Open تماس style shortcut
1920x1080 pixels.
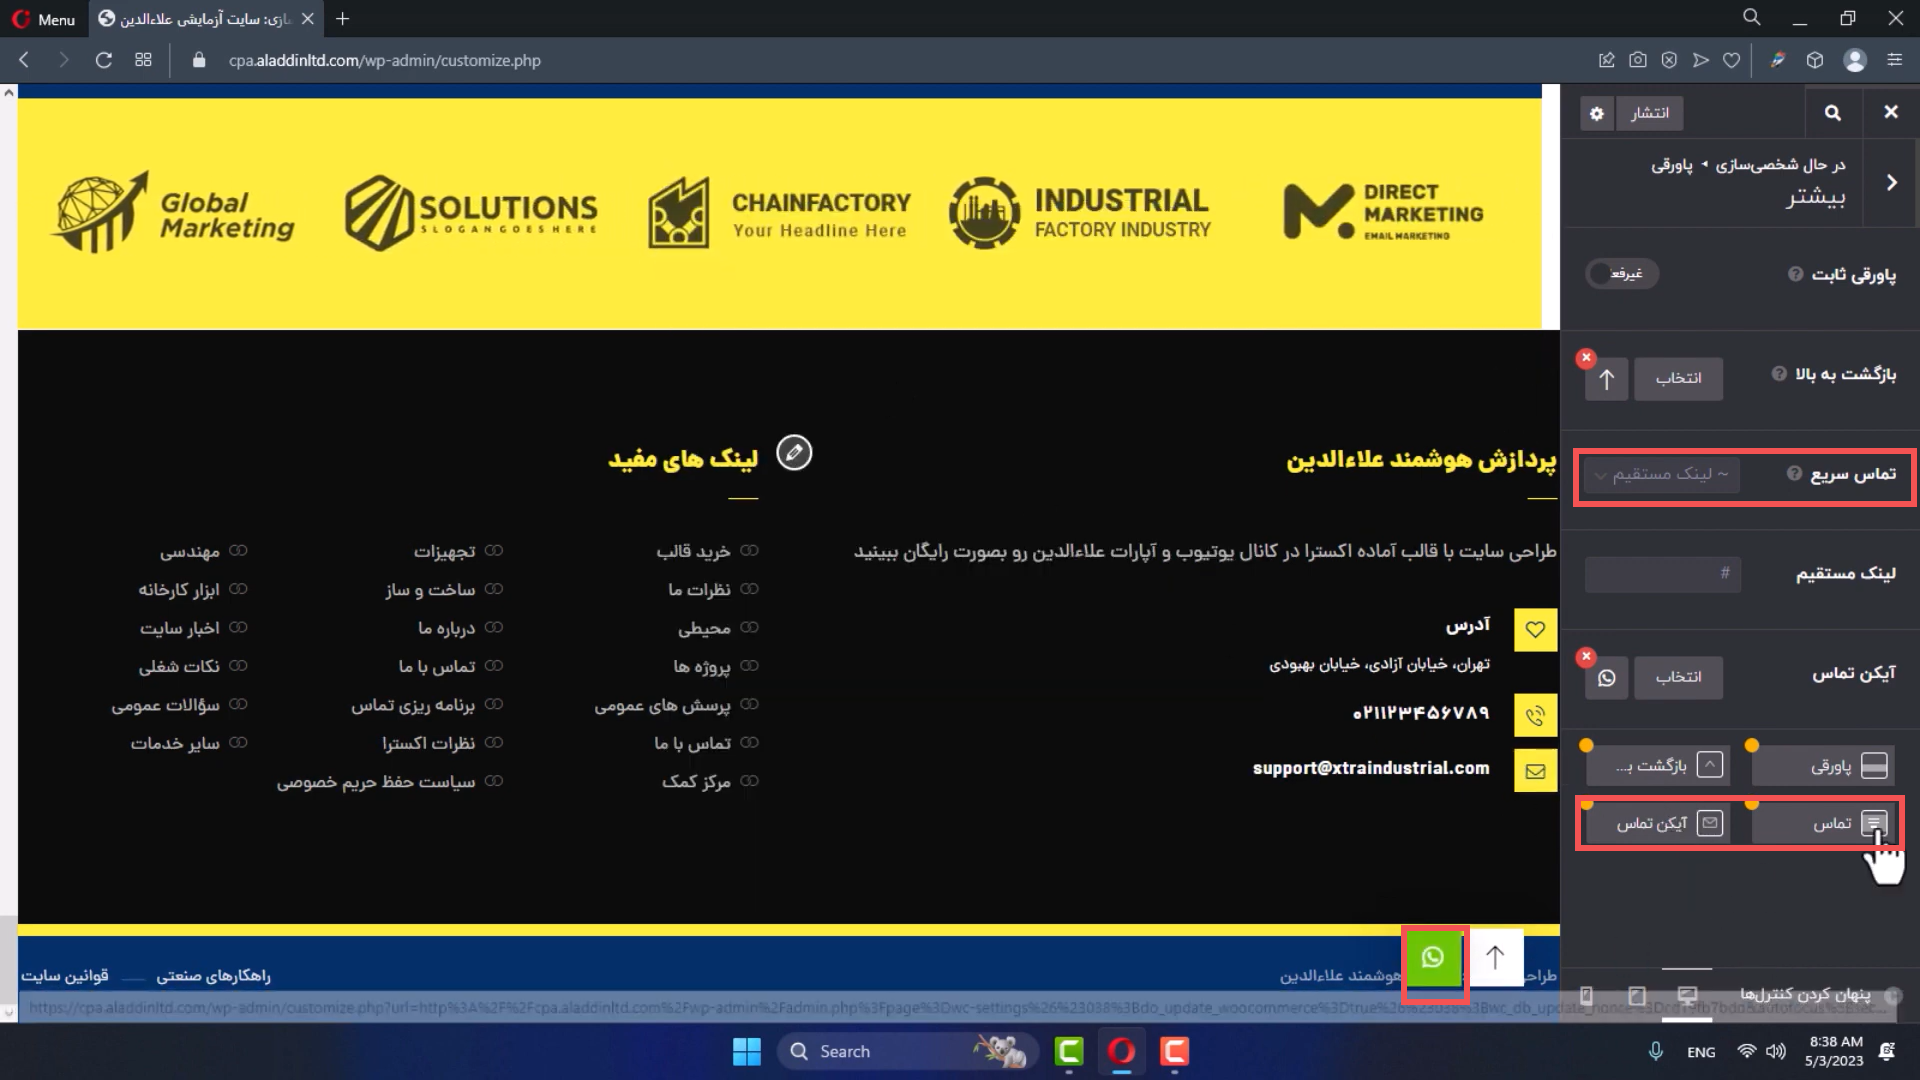[1823, 823]
